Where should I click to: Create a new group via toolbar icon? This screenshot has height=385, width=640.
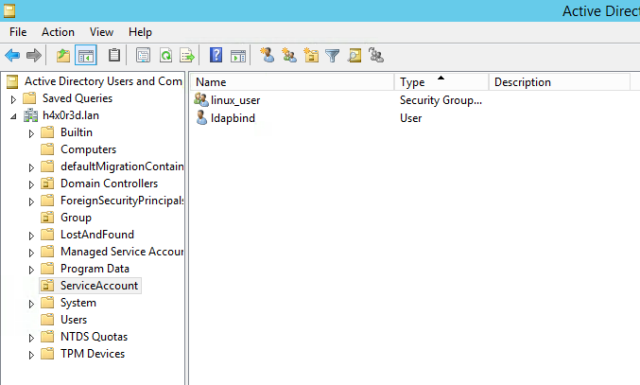tap(289, 55)
